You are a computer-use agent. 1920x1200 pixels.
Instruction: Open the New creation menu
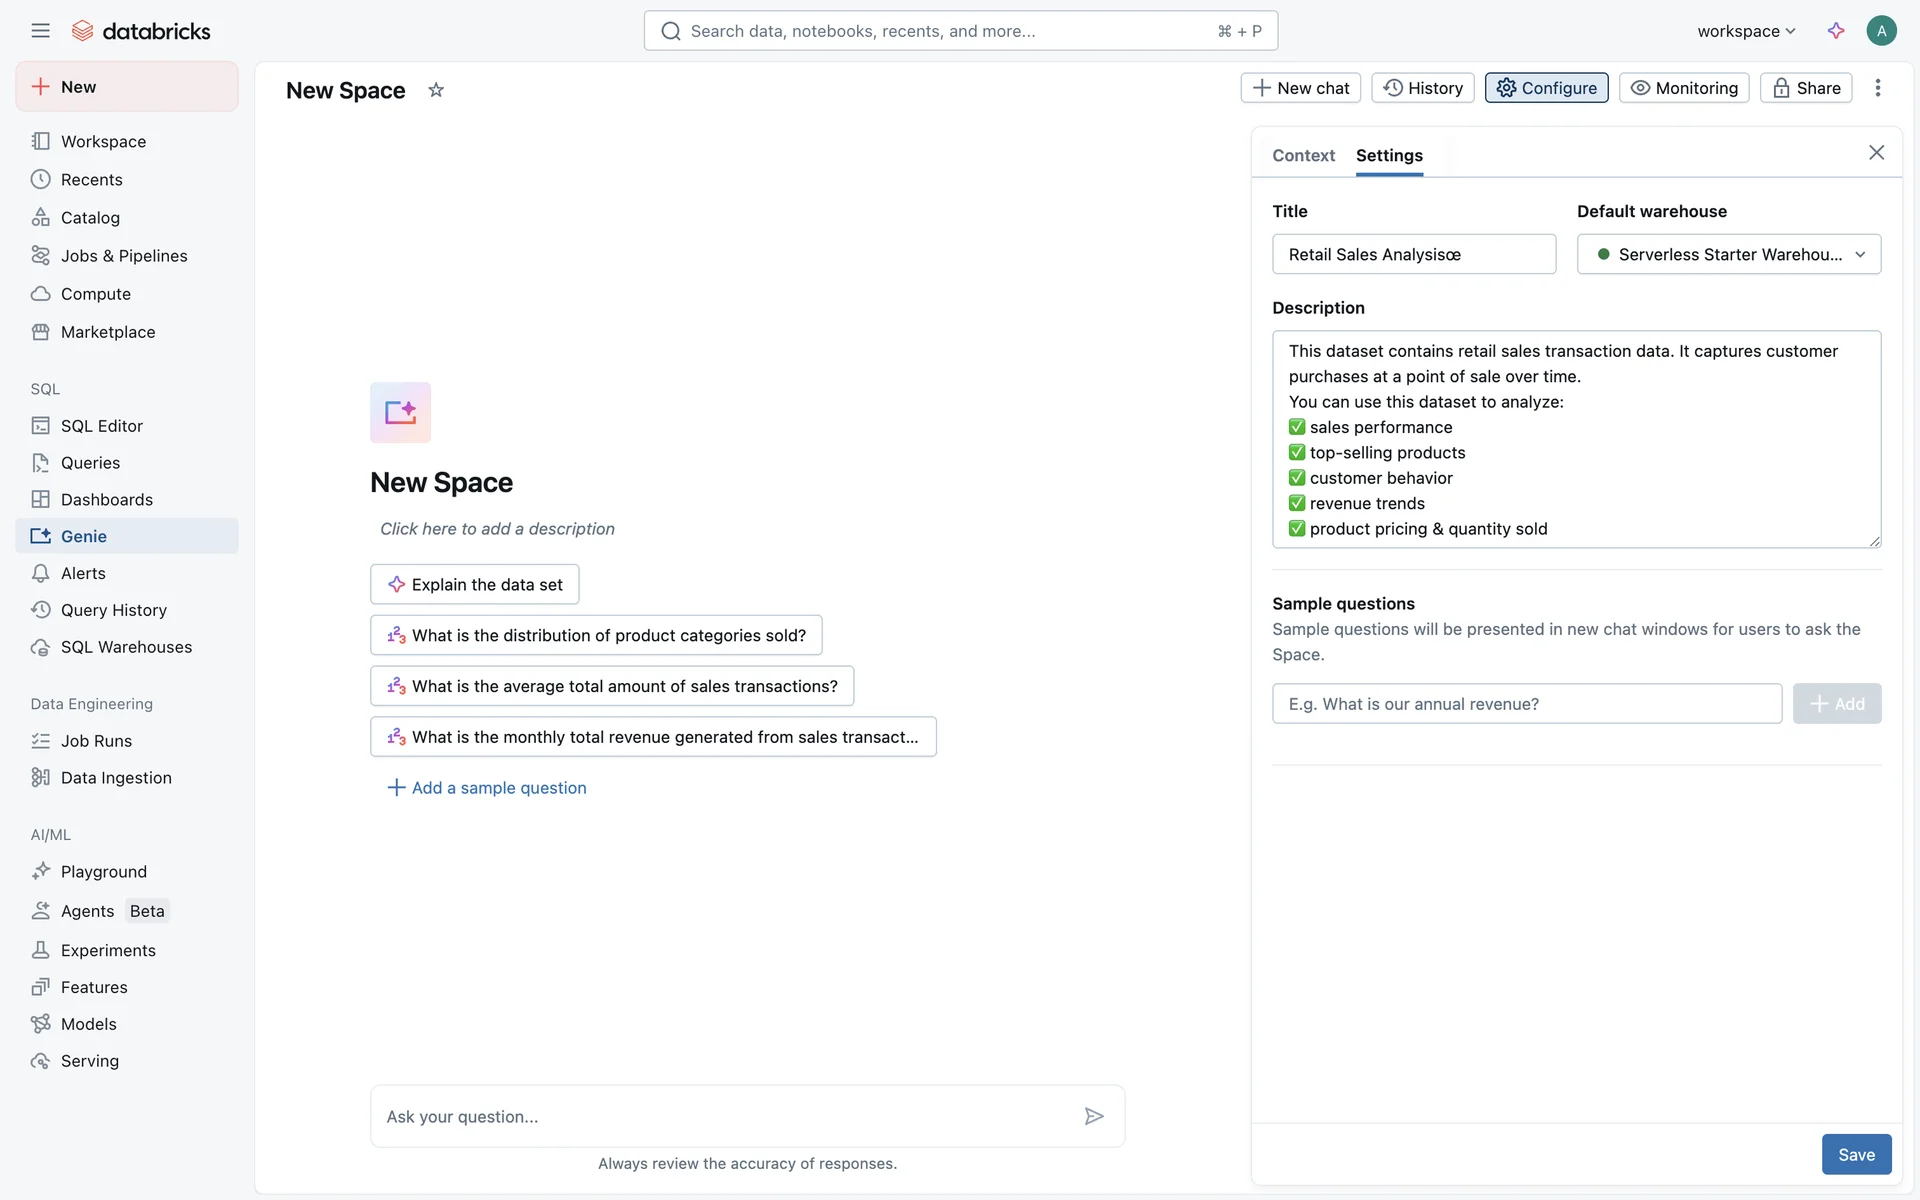click(127, 87)
